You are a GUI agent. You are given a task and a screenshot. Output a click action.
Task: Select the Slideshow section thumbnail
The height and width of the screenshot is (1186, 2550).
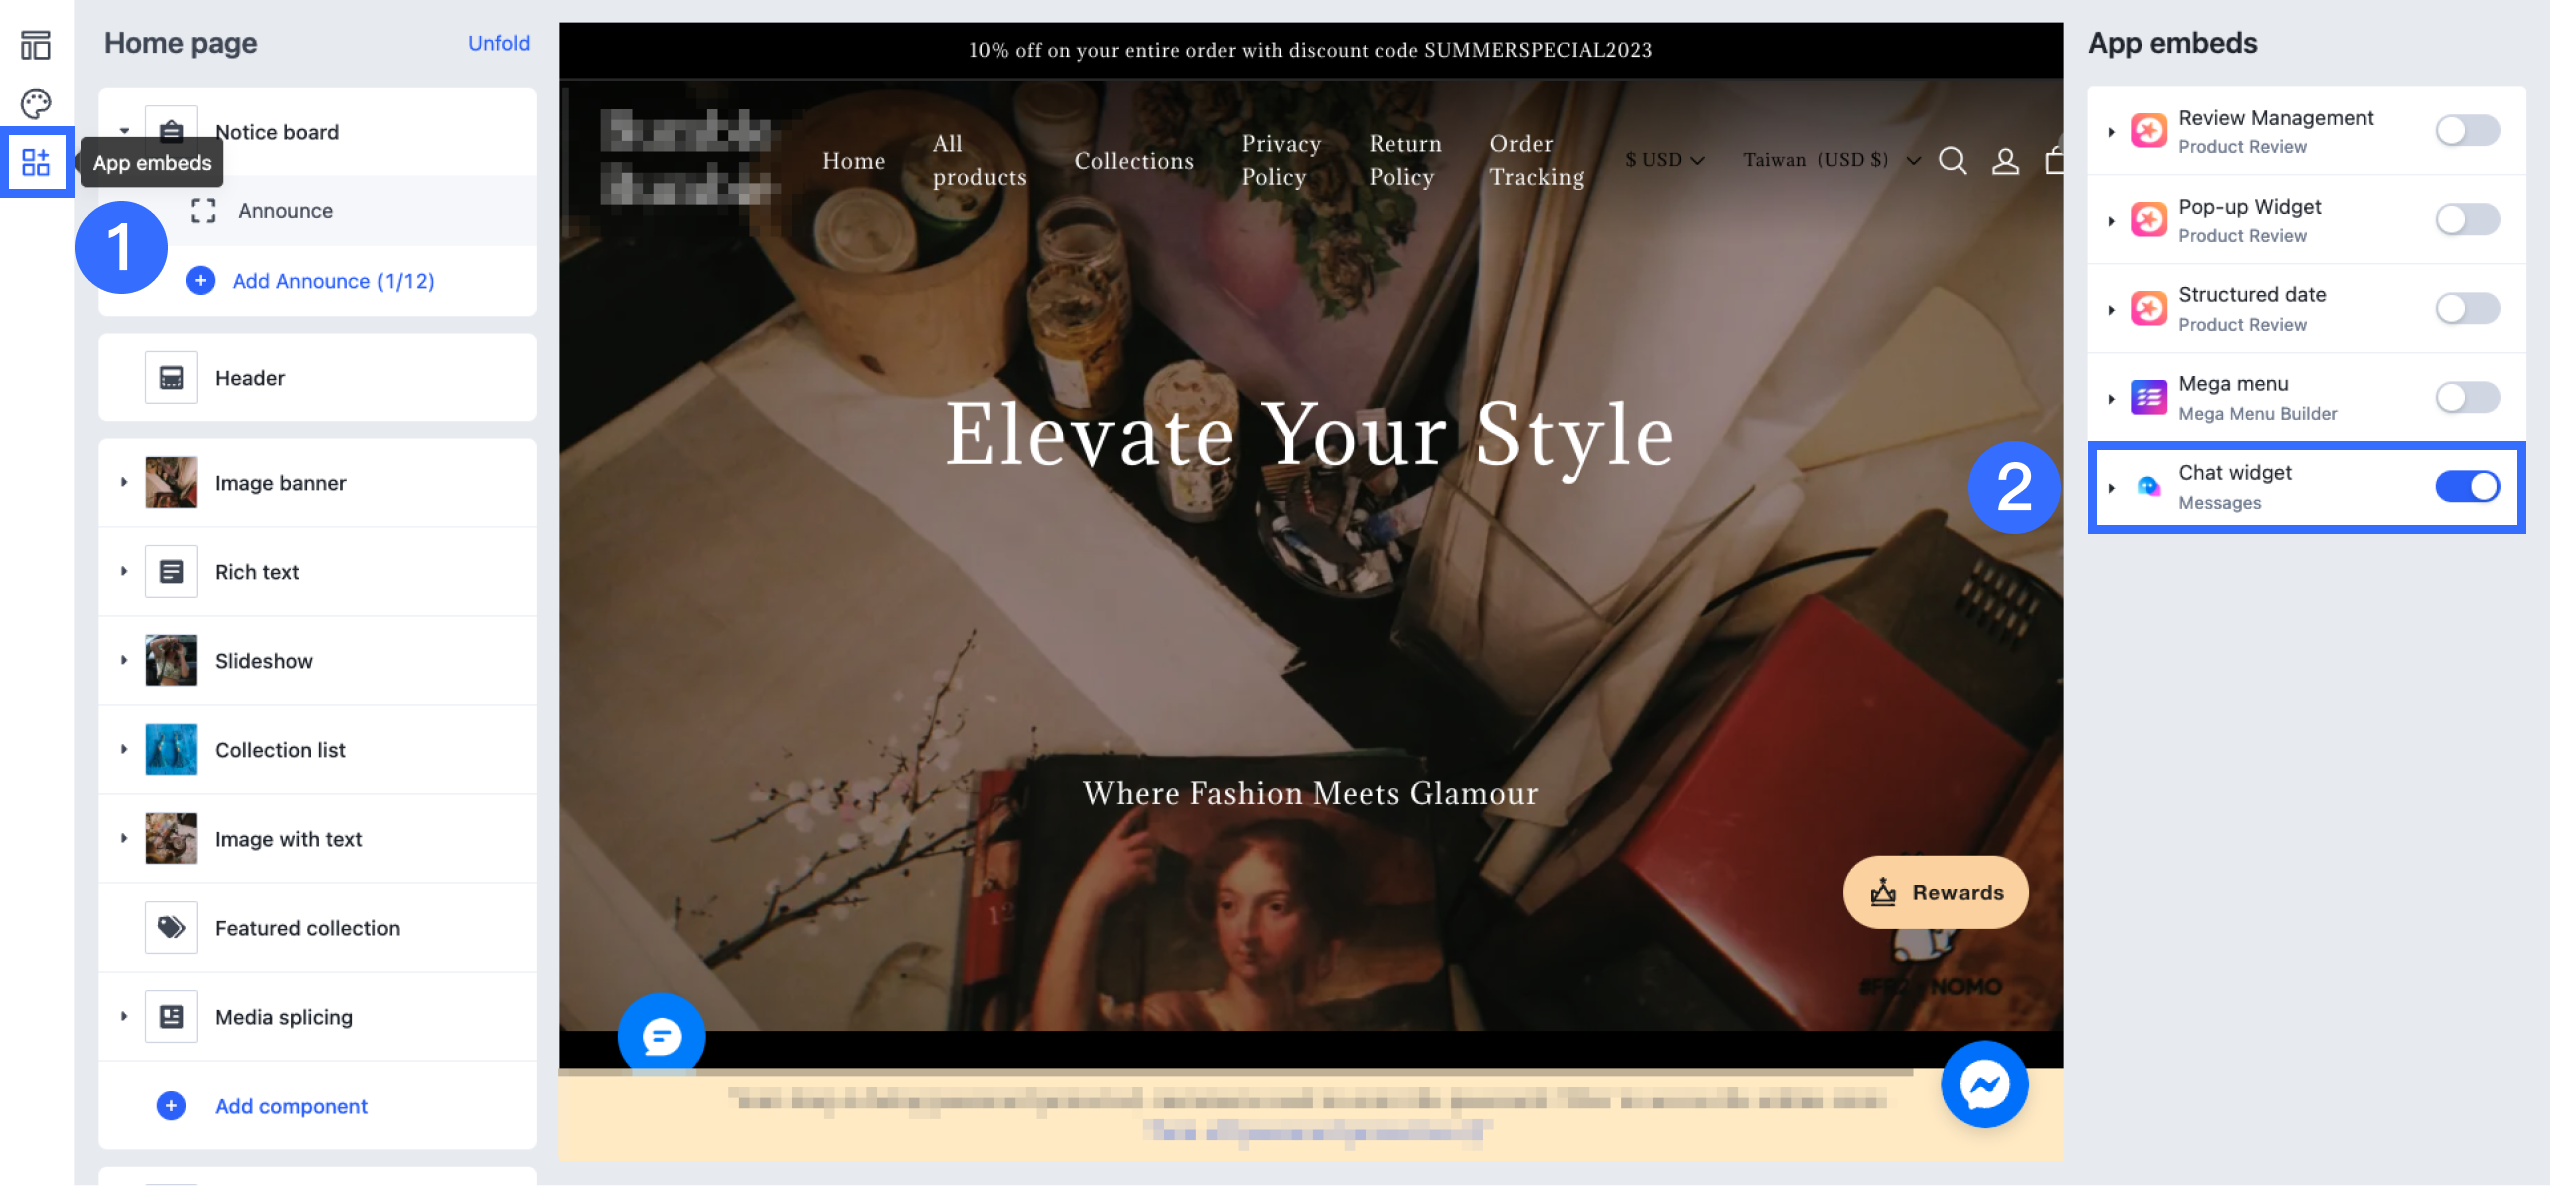pyautogui.click(x=171, y=661)
